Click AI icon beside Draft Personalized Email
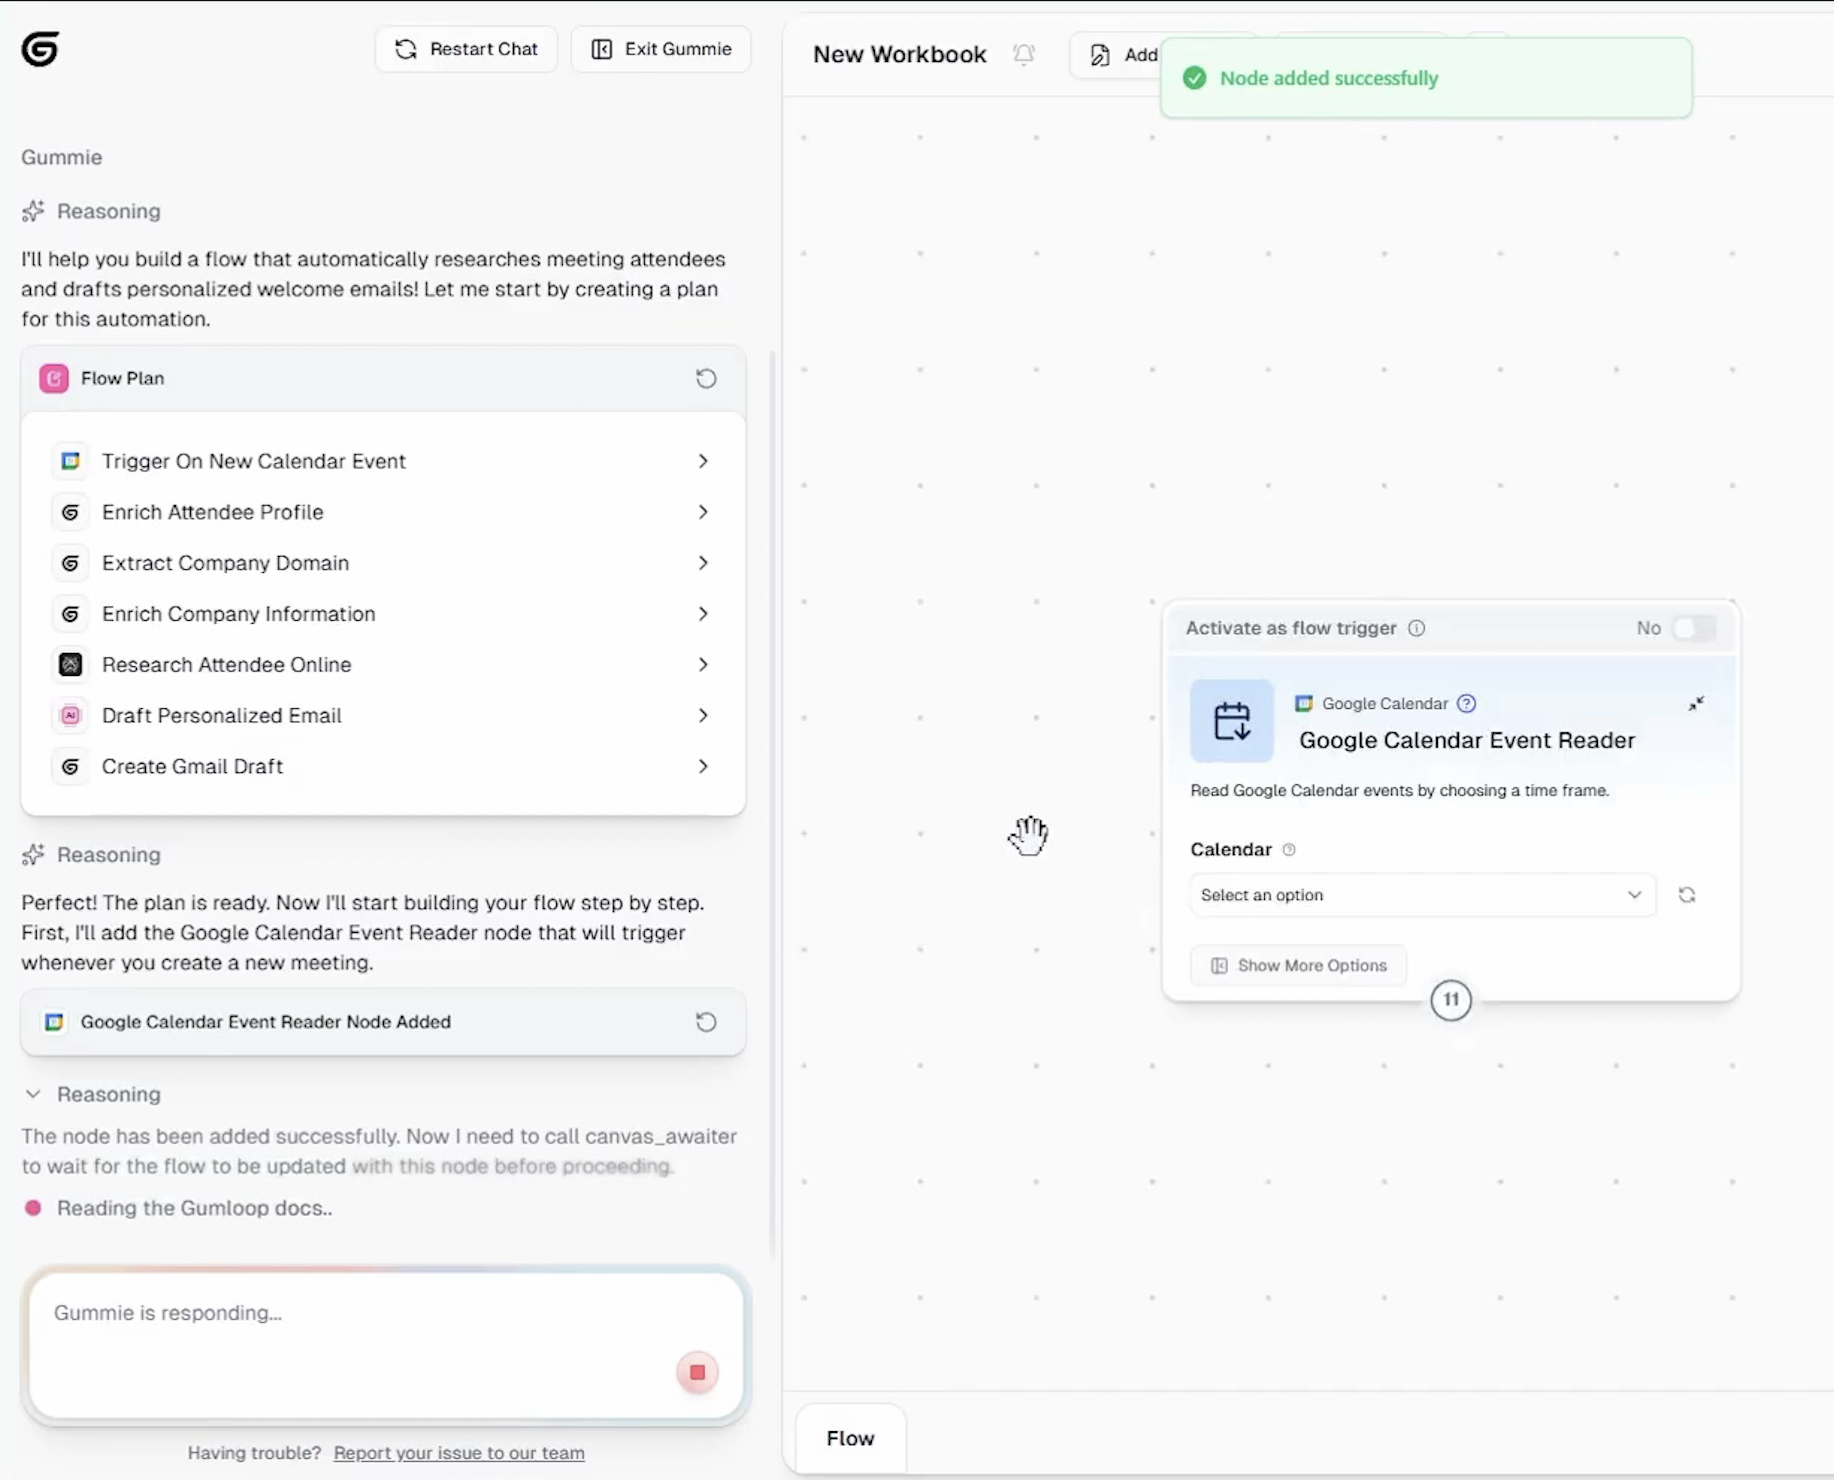Image resolution: width=1834 pixels, height=1480 pixels. 70,716
